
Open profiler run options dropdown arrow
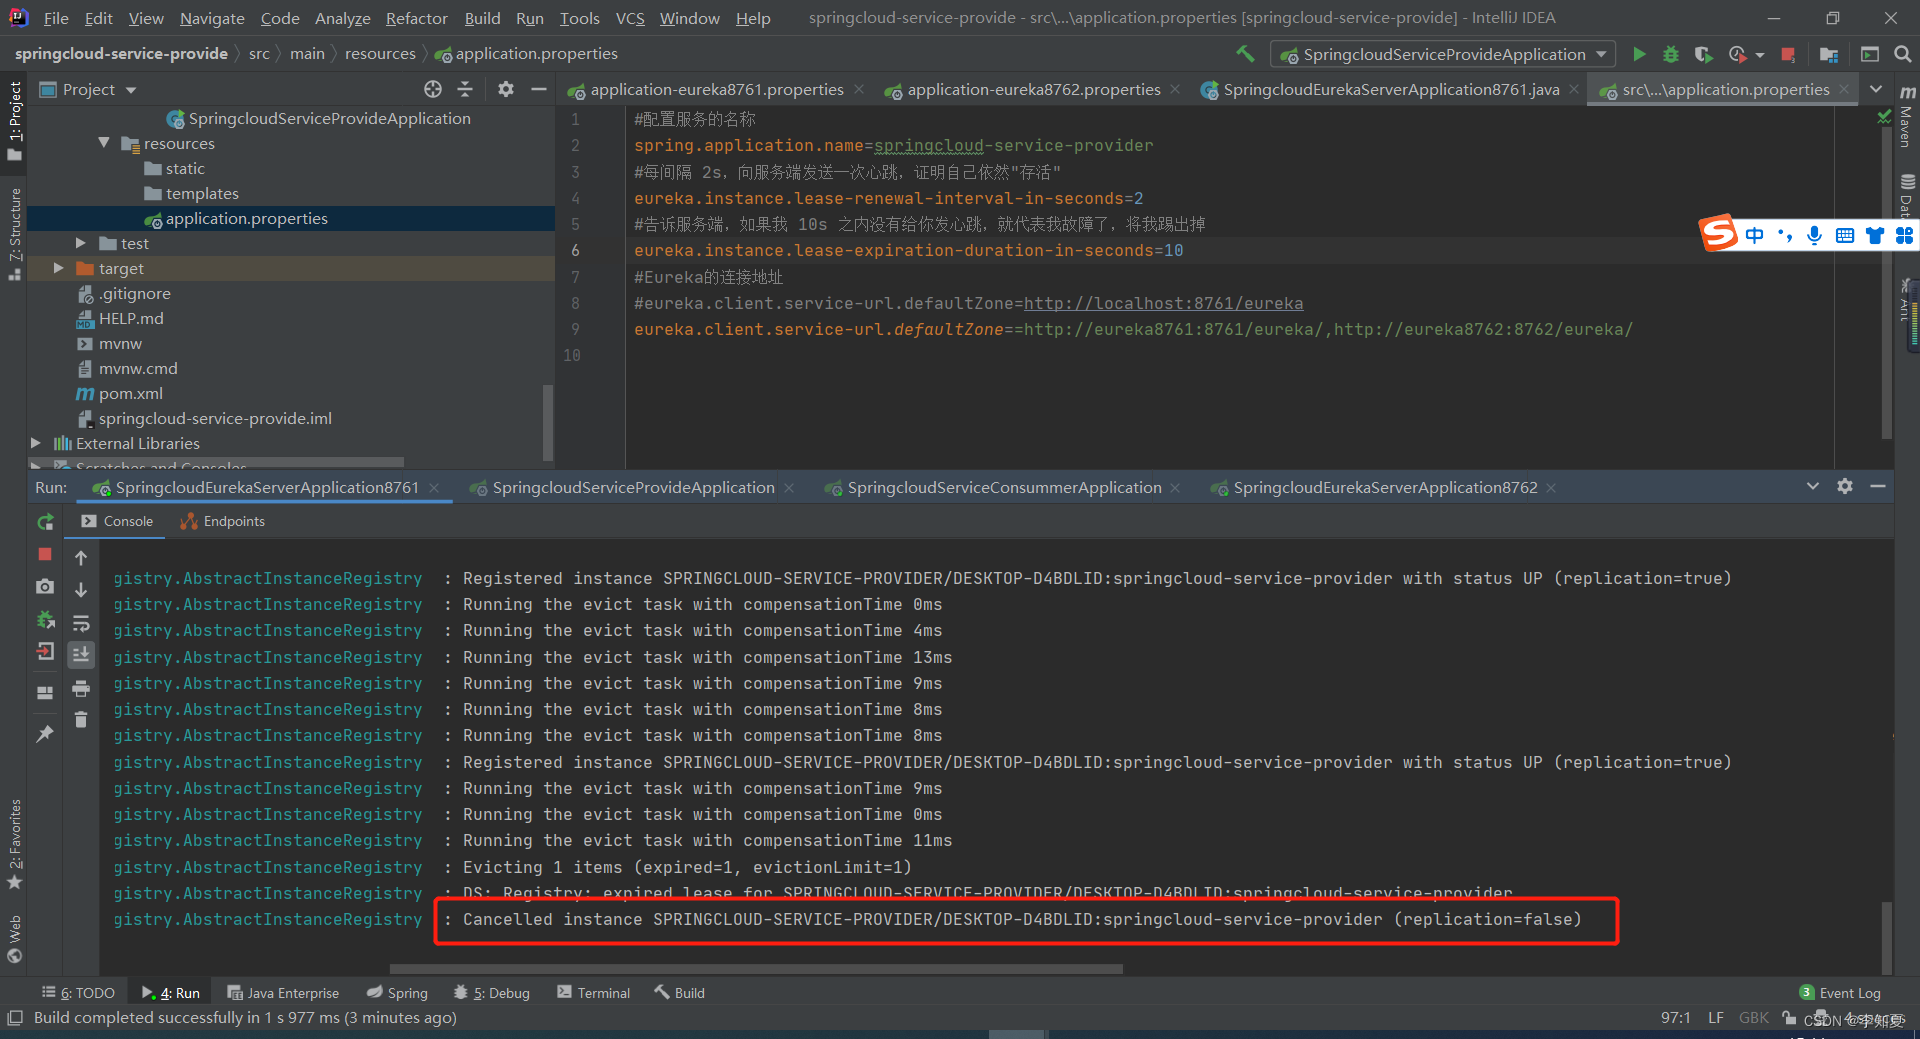point(1760,55)
